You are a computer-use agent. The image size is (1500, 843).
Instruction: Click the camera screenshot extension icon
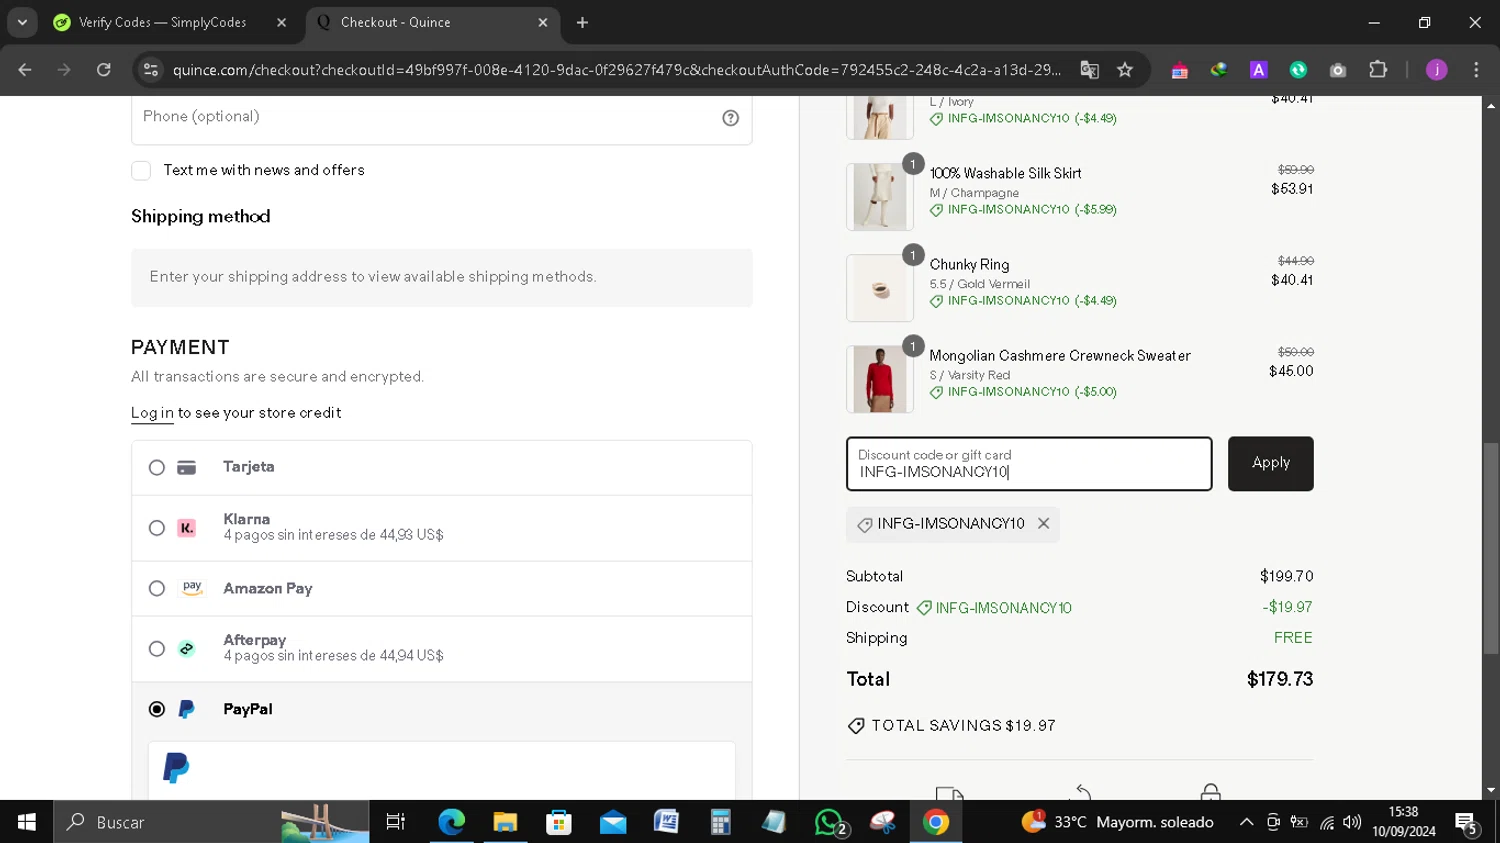[x=1338, y=70]
